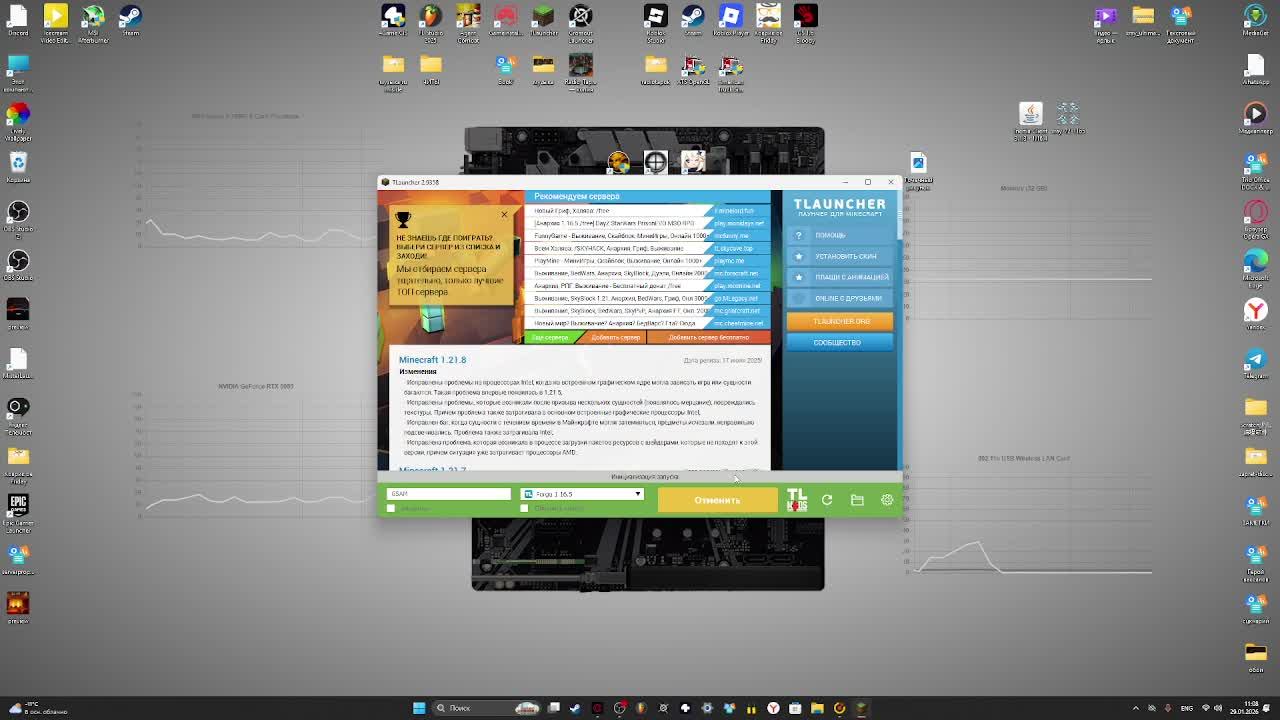This screenshot has height=720, width=1280.
Task: Click the yellow Отменить button
Action: (x=717, y=500)
